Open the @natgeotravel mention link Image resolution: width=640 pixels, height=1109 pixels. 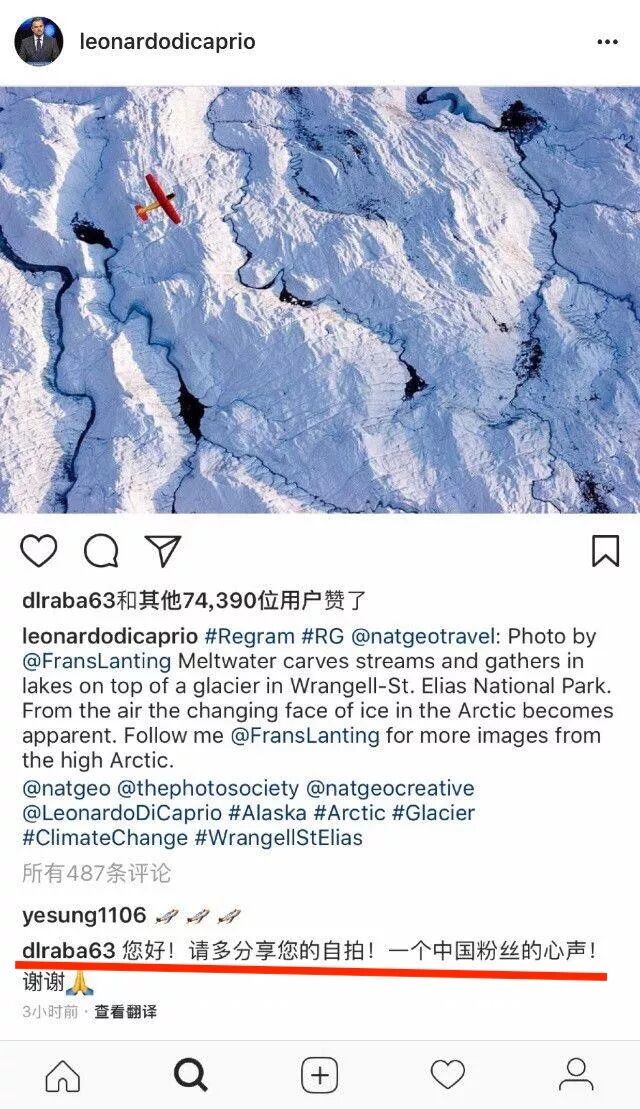[423, 636]
